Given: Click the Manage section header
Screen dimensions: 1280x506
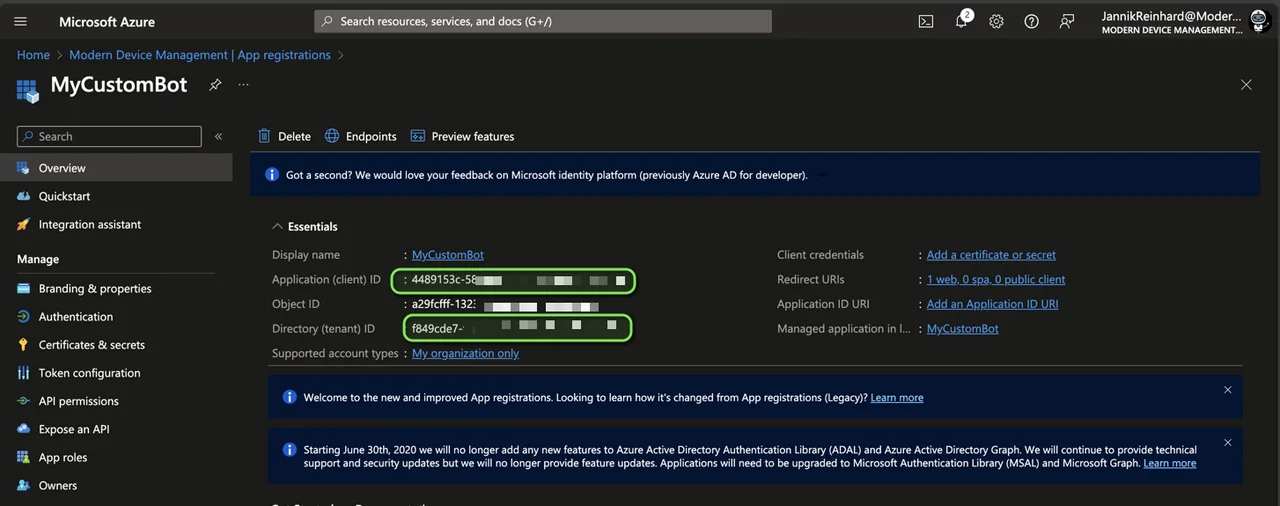Looking at the screenshot, I should [x=38, y=259].
